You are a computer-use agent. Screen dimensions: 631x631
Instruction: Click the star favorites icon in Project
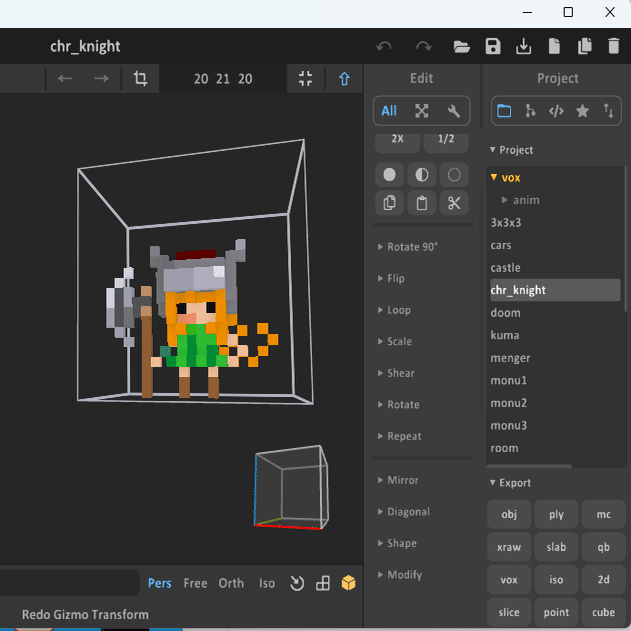[x=582, y=111]
